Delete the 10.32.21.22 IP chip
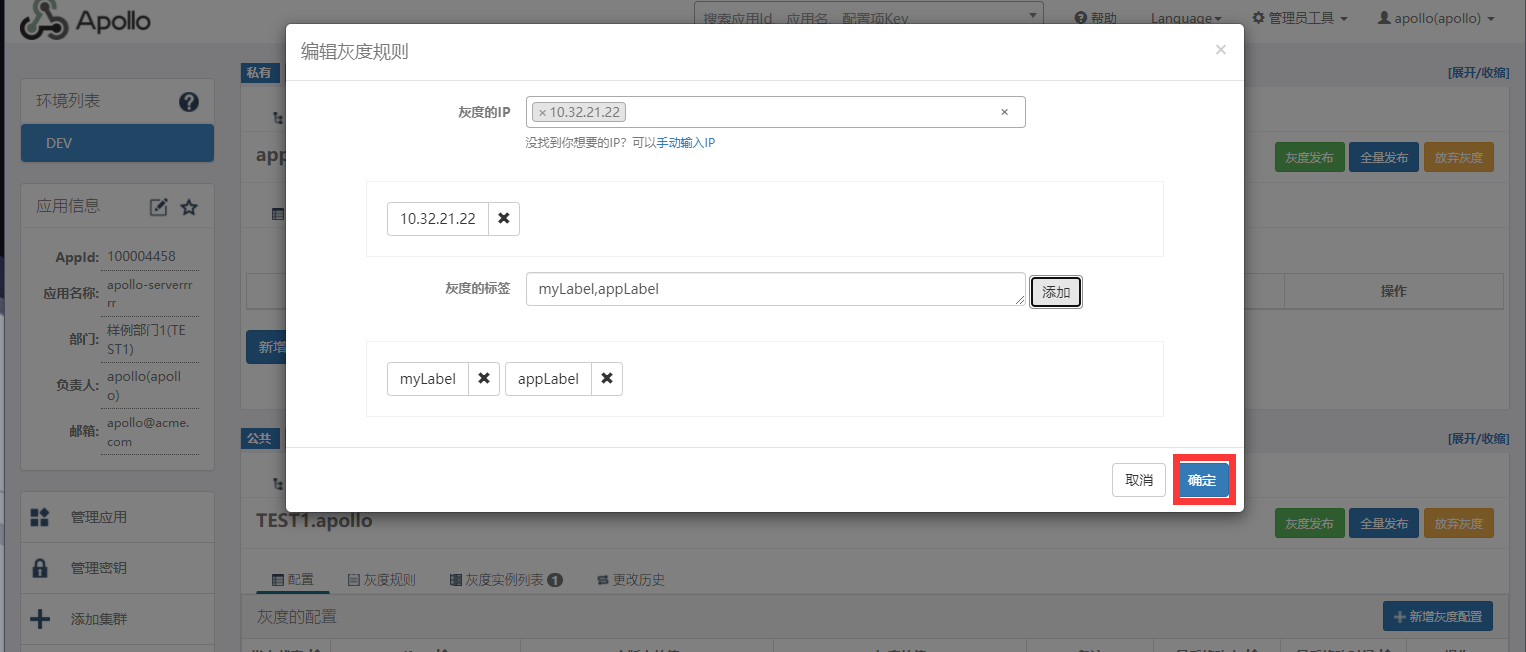This screenshot has height=652, width=1526. click(504, 218)
